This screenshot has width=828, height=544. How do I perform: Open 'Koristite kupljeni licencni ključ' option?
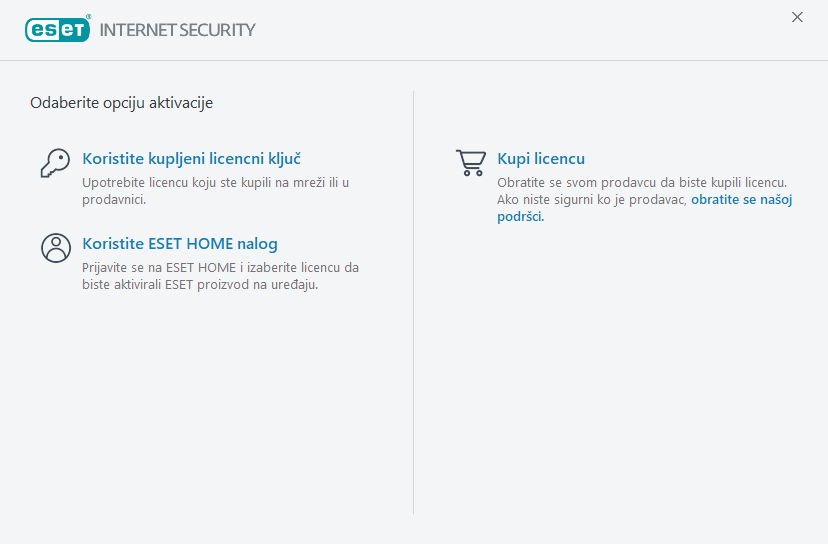191,158
